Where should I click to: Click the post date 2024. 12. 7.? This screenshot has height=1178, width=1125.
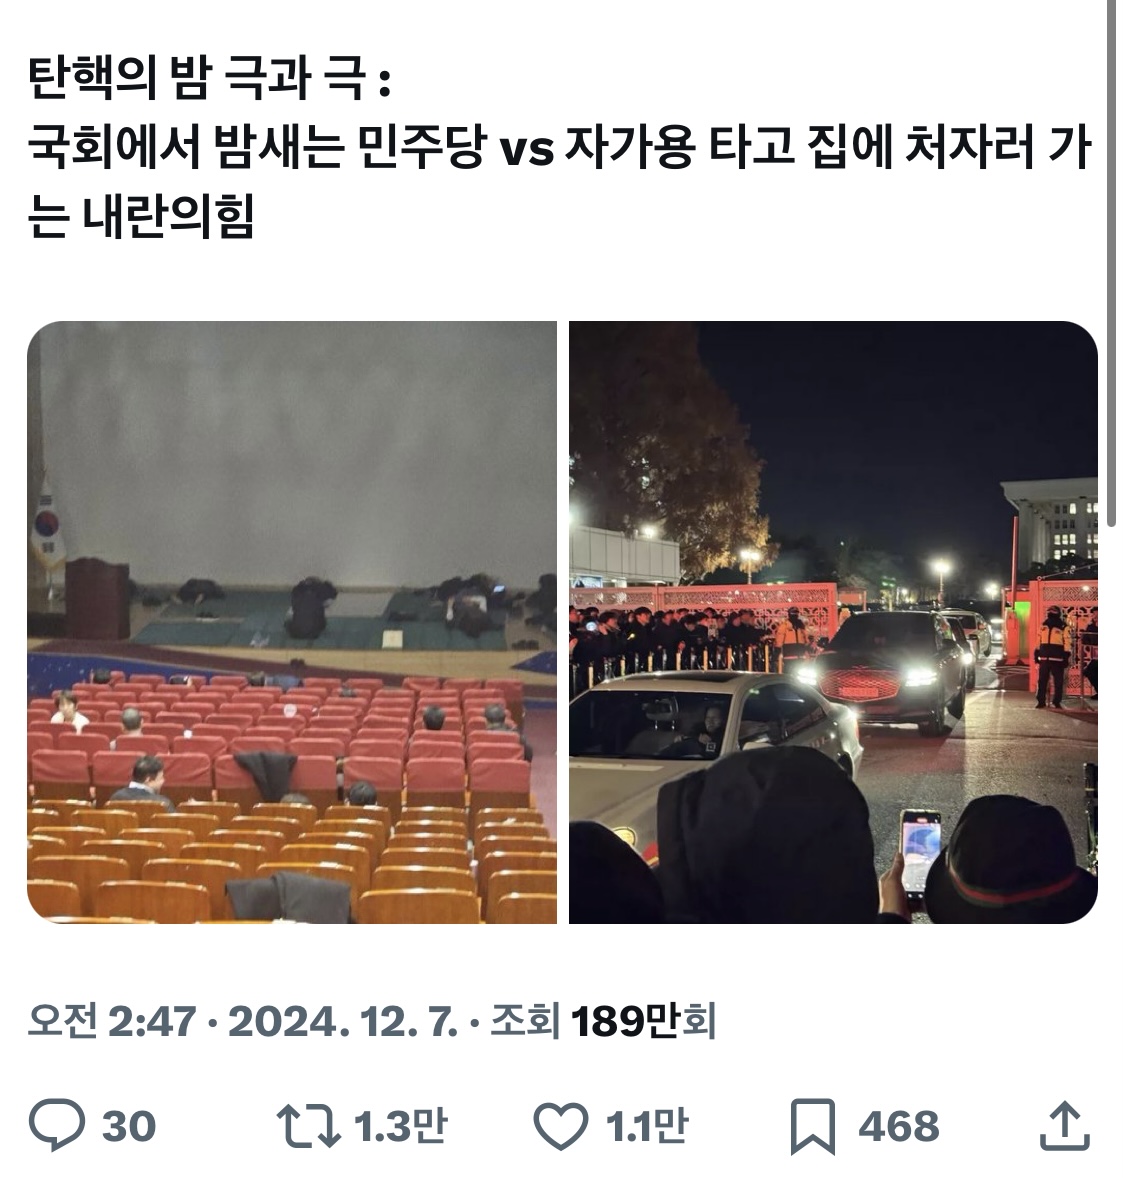(x=343, y=1021)
